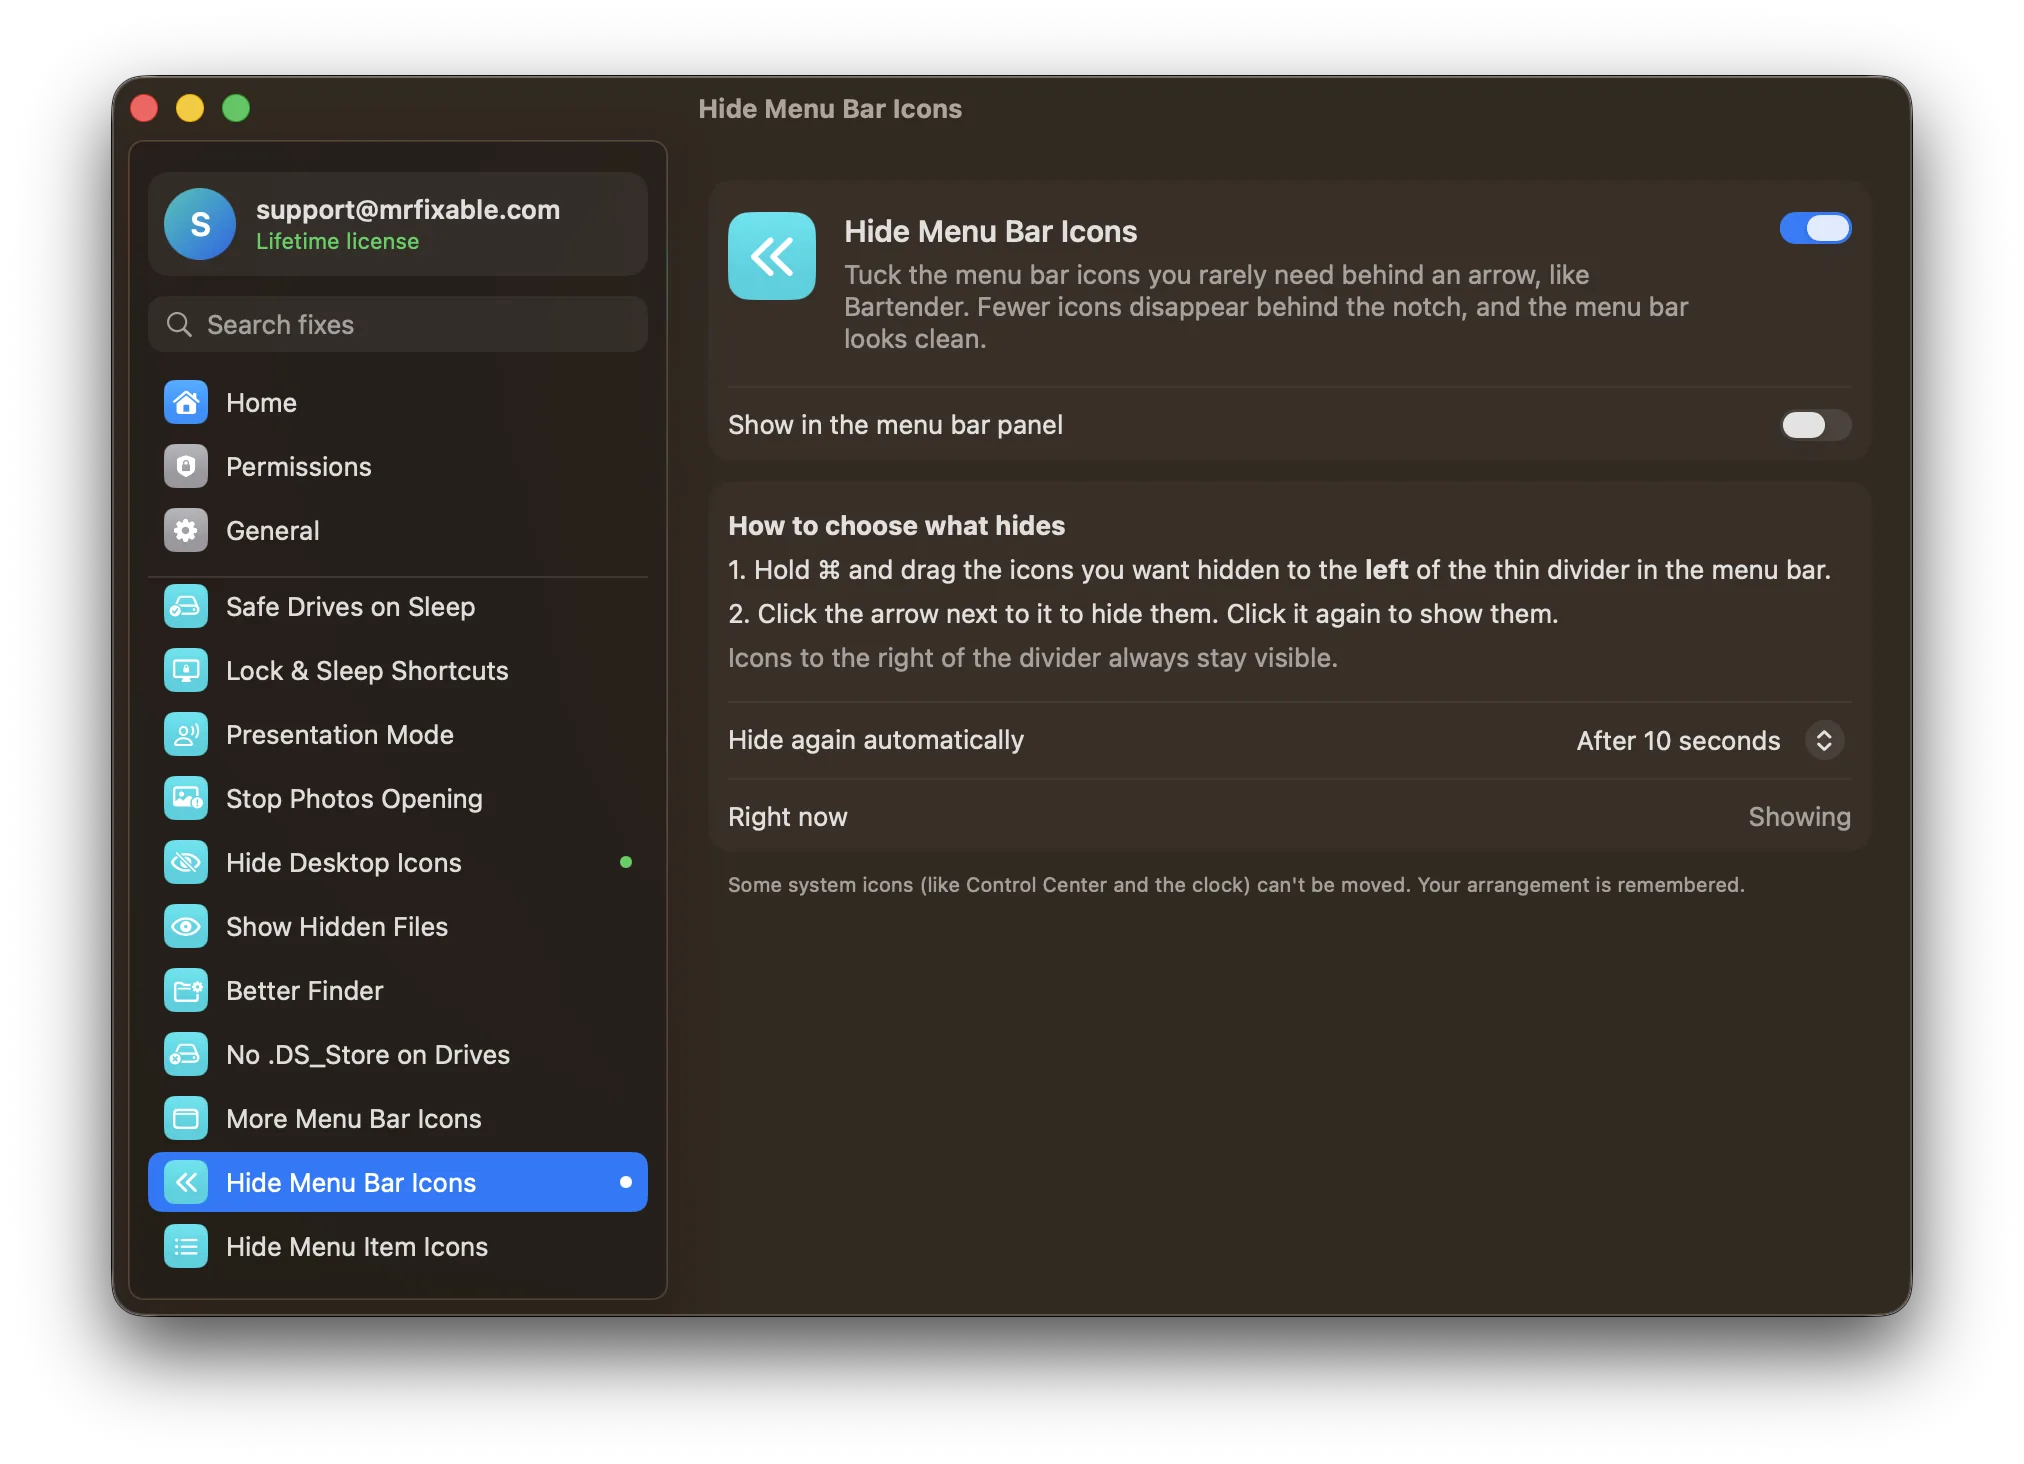
Task: Click the General gear icon
Action: (186, 530)
